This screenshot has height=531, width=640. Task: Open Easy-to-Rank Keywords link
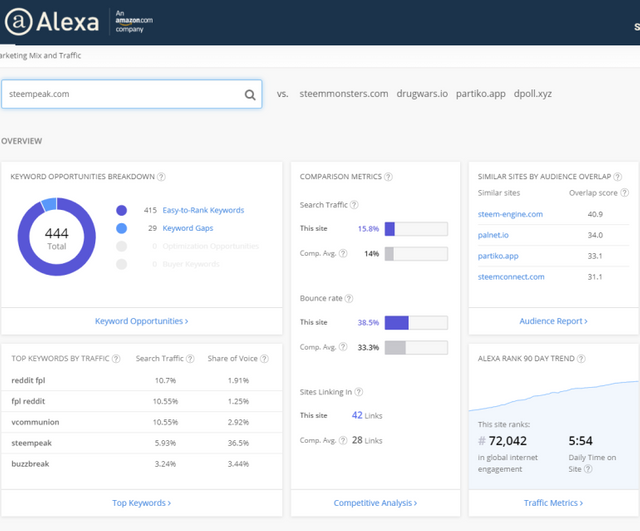tap(203, 210)
